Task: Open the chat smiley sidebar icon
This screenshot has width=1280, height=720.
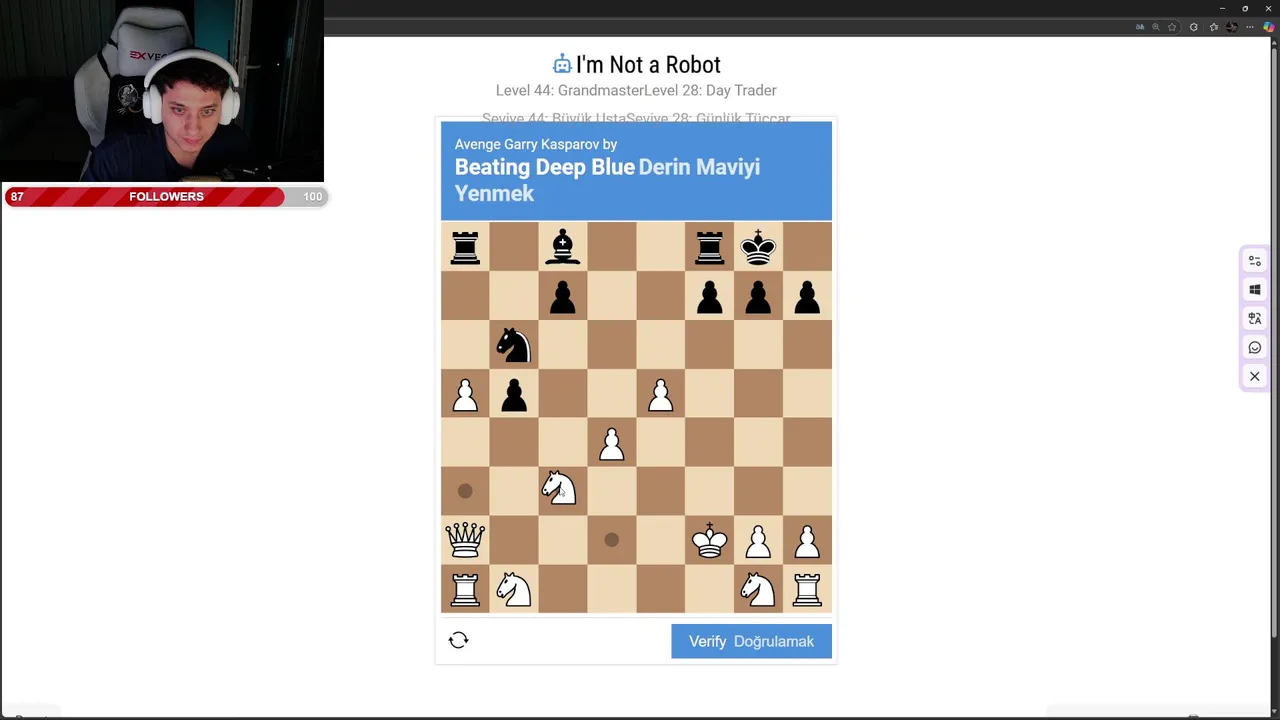Action: 1254,347
